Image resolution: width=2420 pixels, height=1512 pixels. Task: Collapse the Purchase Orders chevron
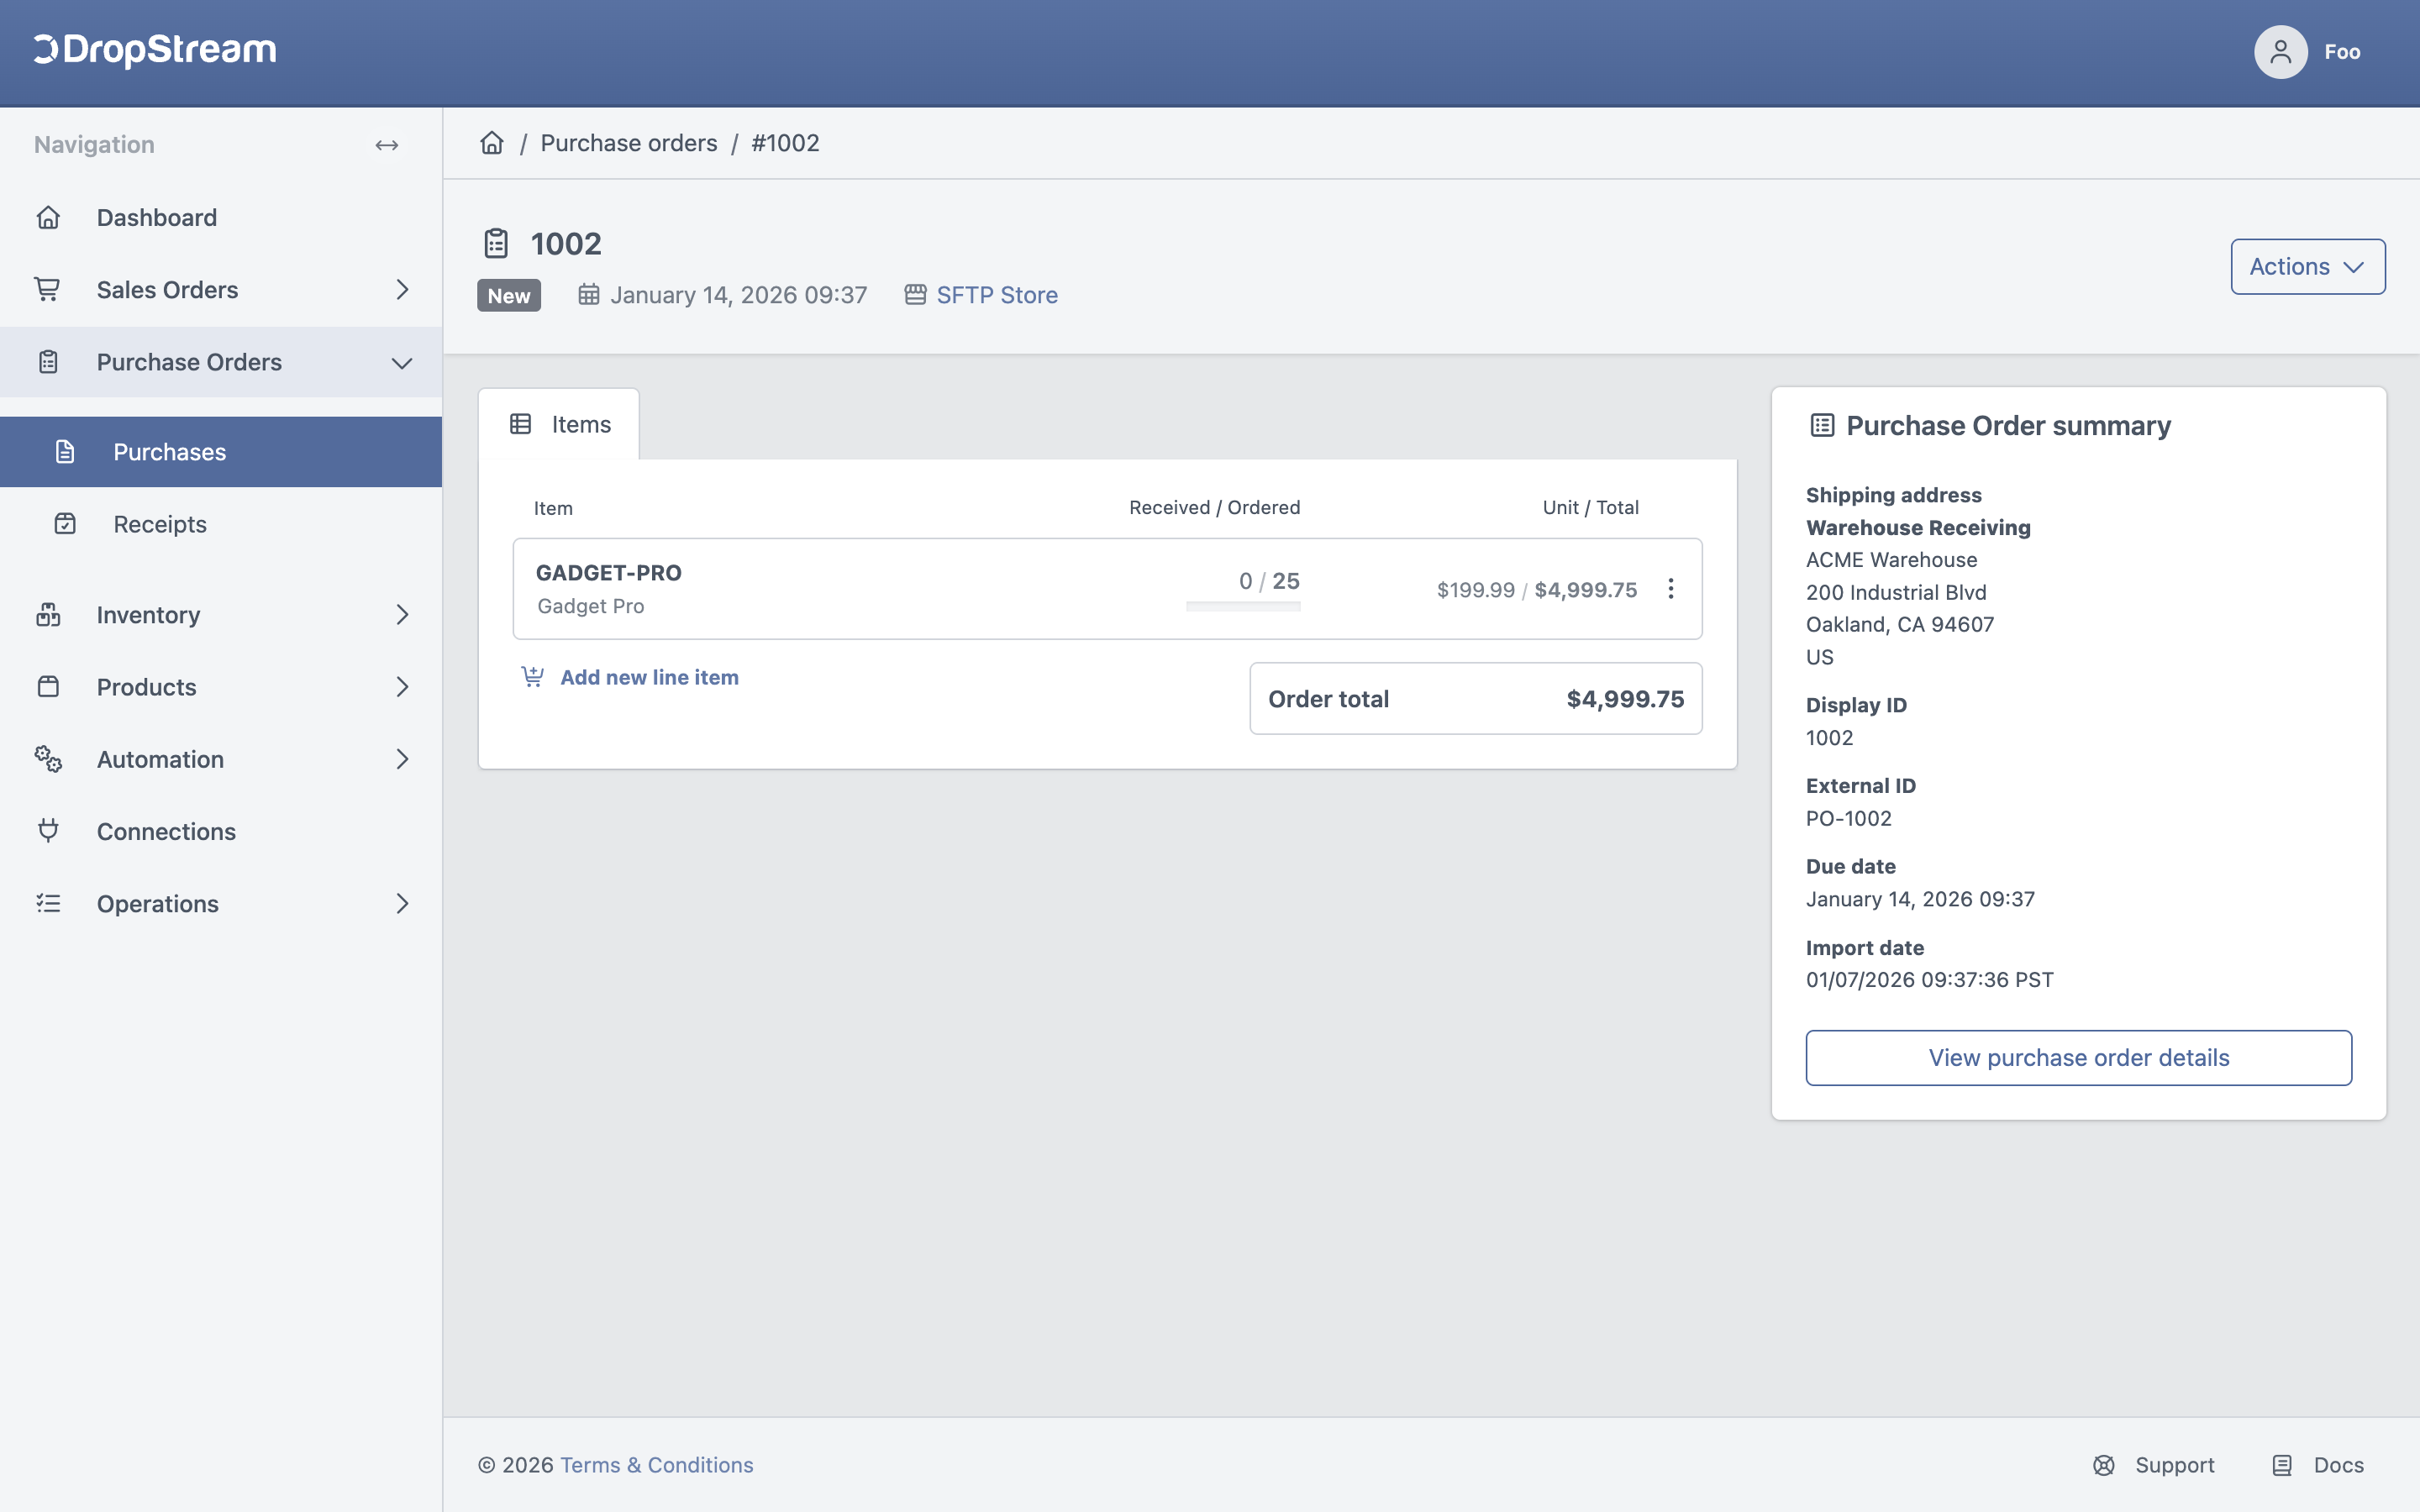[x=402, y=363]
